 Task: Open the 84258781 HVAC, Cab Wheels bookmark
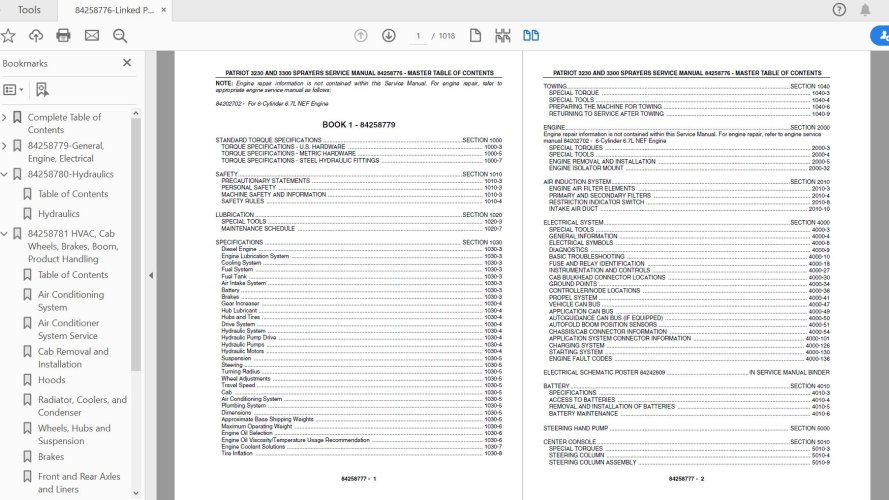[73, 246]
